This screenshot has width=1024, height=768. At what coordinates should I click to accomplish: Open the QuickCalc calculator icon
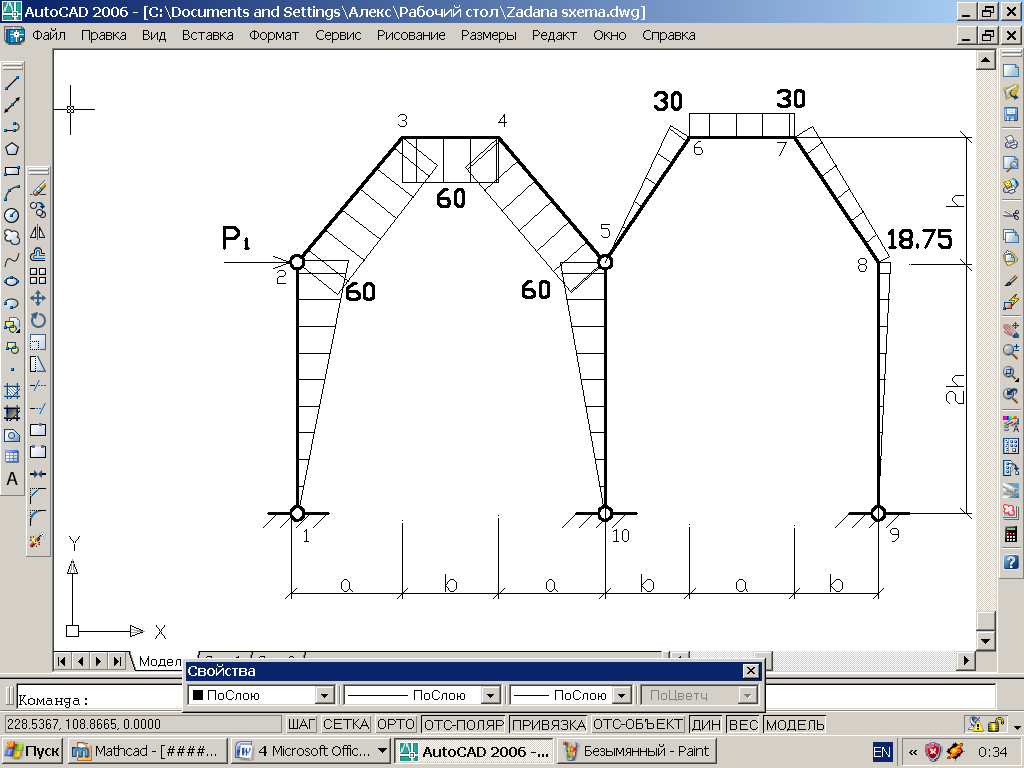click(1011, 534)
